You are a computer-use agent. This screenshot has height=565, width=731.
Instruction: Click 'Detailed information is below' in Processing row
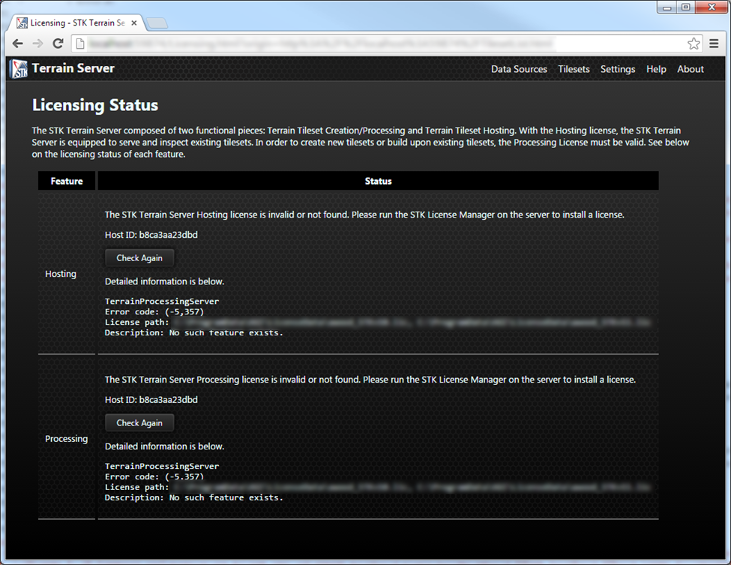click(x=165, y=447)
